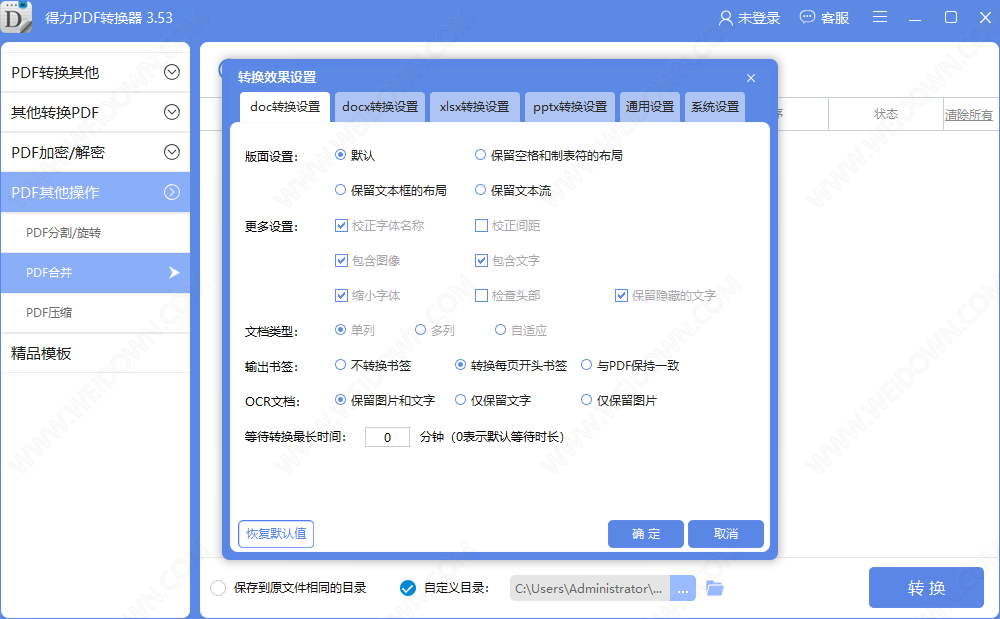Screen dimensions: 1000x619
Task: Switch to xlsx转换设置 tab
Action: [x=474, y=107]
